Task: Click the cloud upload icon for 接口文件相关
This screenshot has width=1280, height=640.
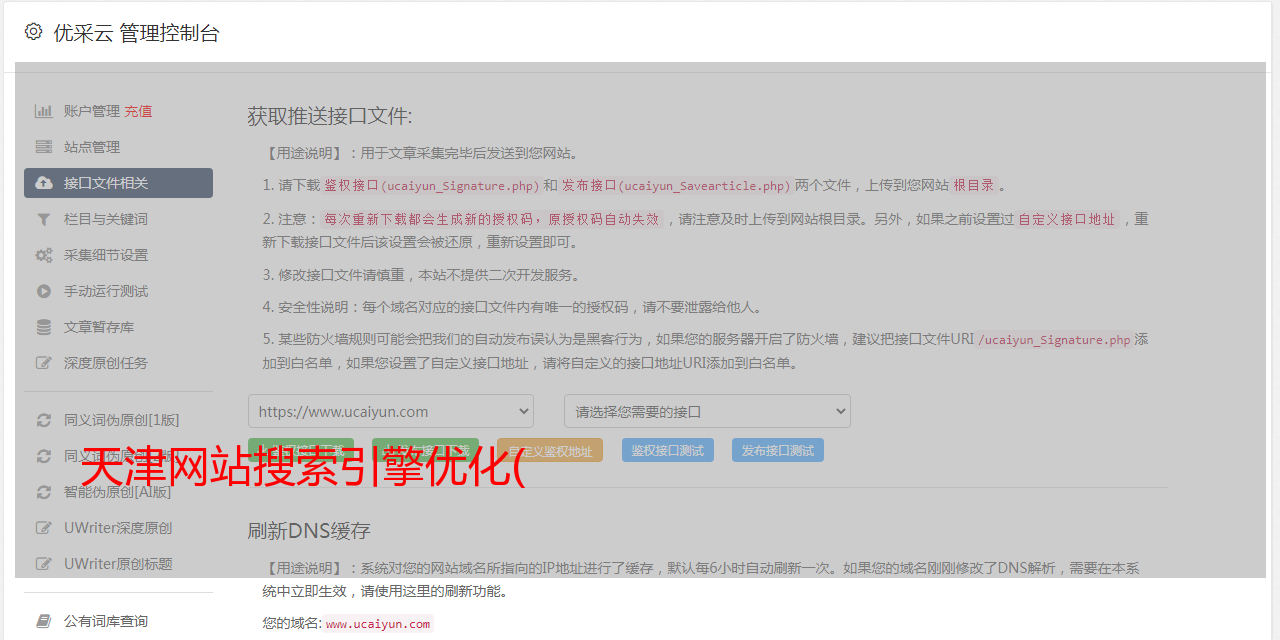Action: coord(44,183)
